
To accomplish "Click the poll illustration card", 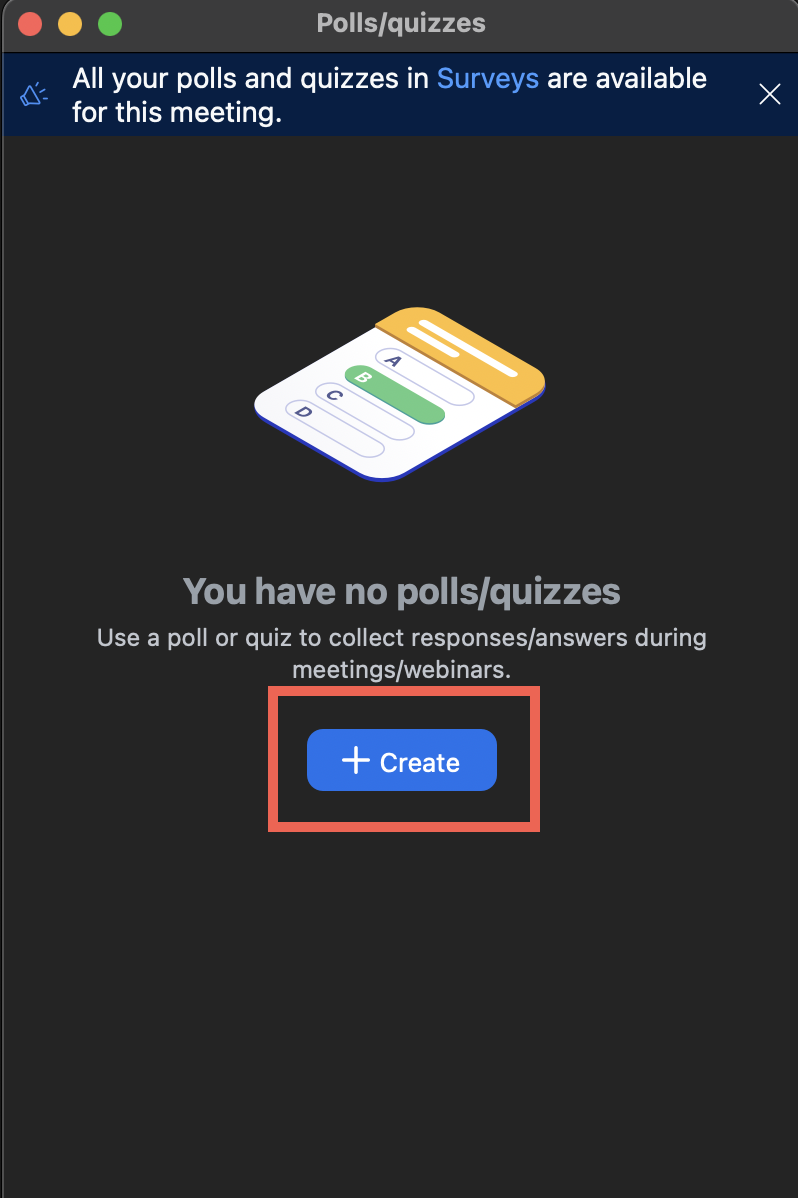I will pos(400,395).
